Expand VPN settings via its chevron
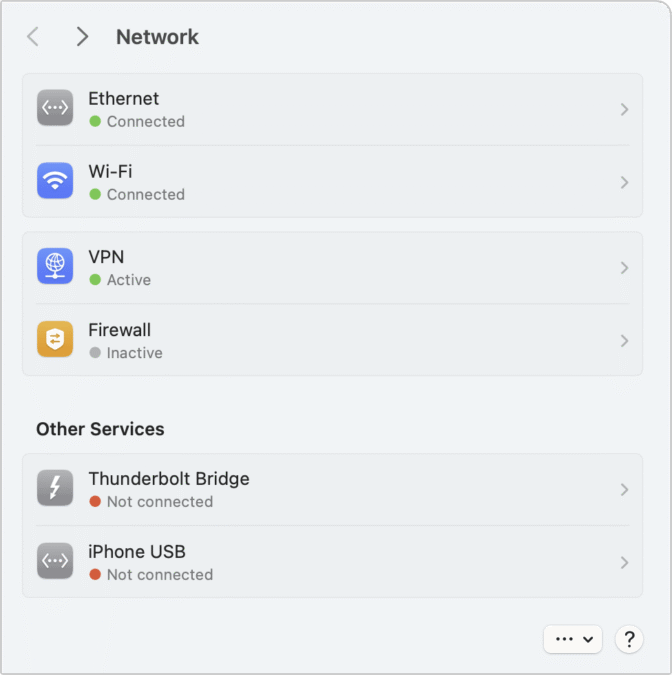 coord(624,268)
